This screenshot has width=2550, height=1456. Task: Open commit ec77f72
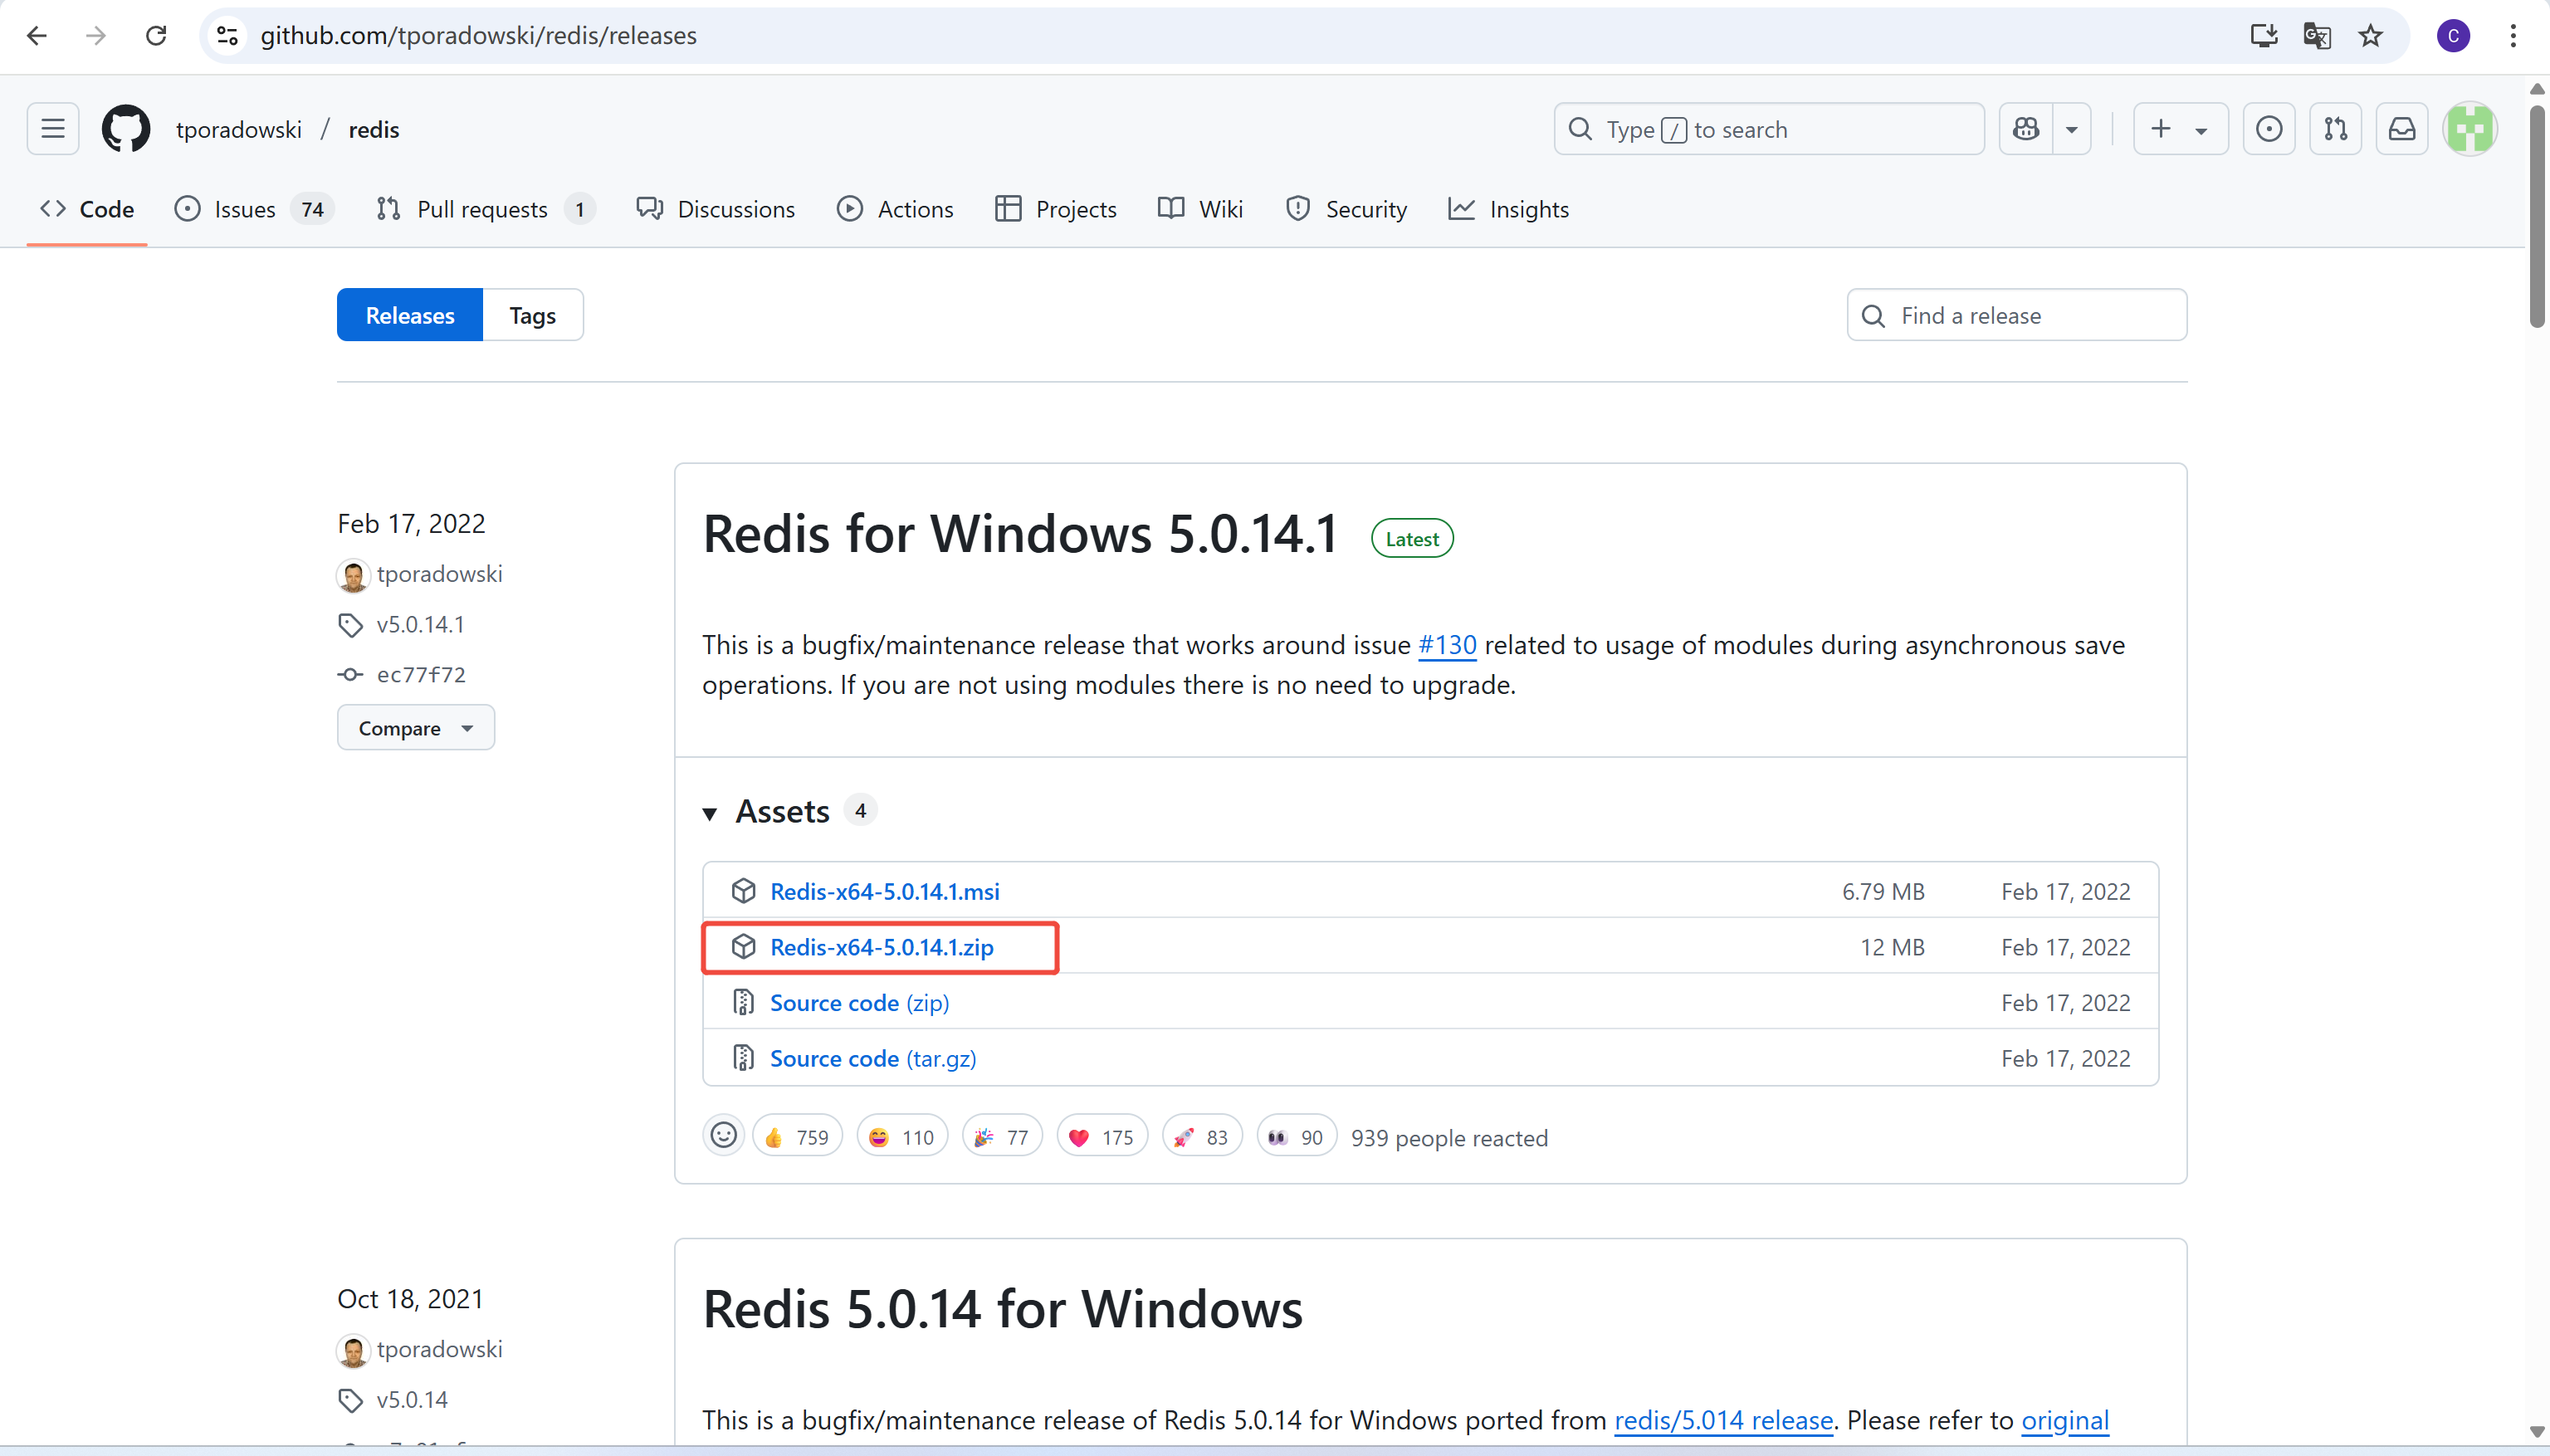(x=421, y=675)
